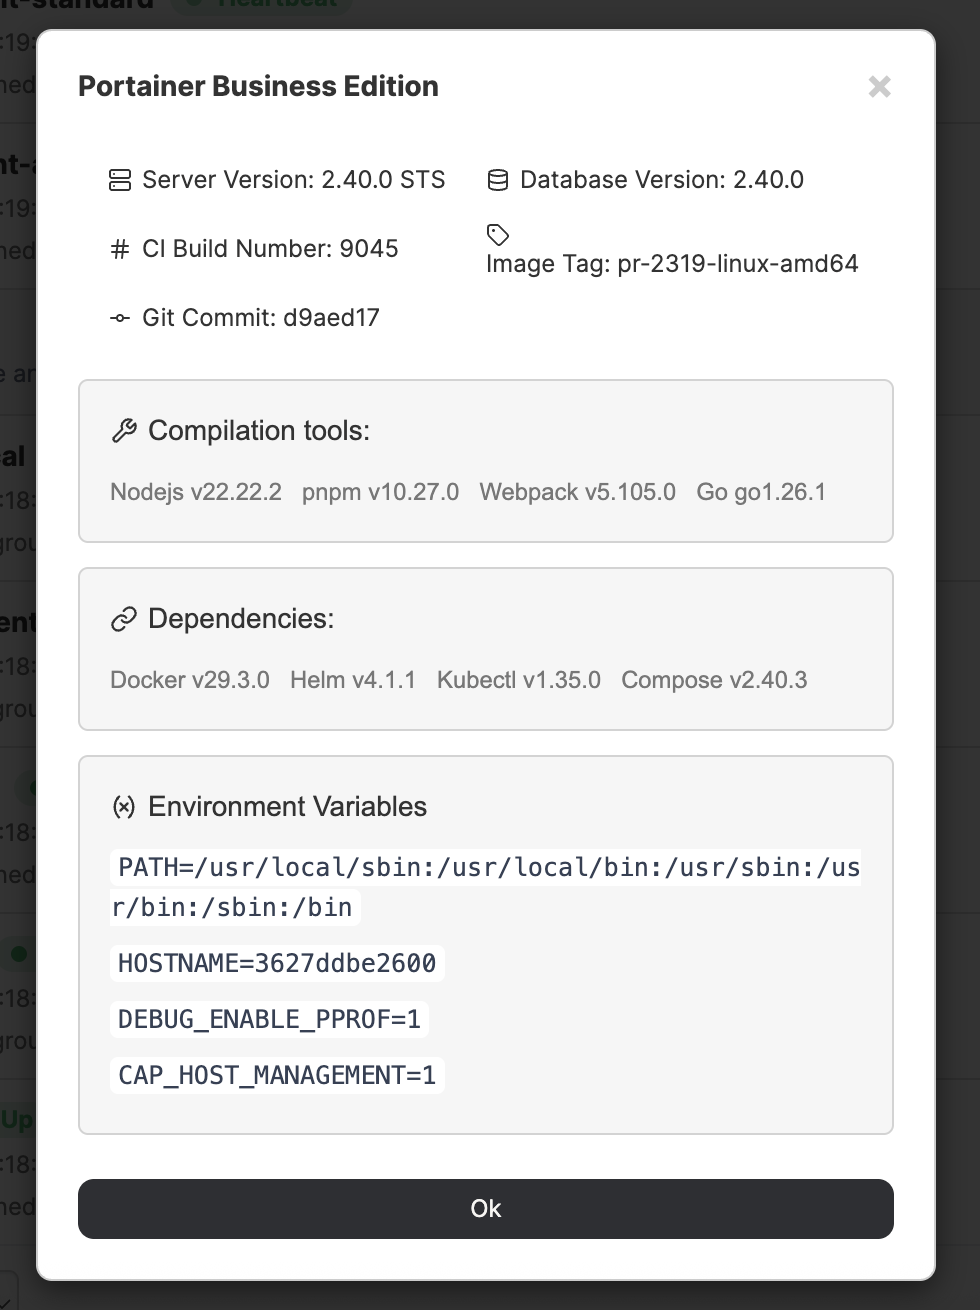Click the Webpack v5.105.0 tool label
The width and height of the screenshot is (980, 1310).
point(578,492)
